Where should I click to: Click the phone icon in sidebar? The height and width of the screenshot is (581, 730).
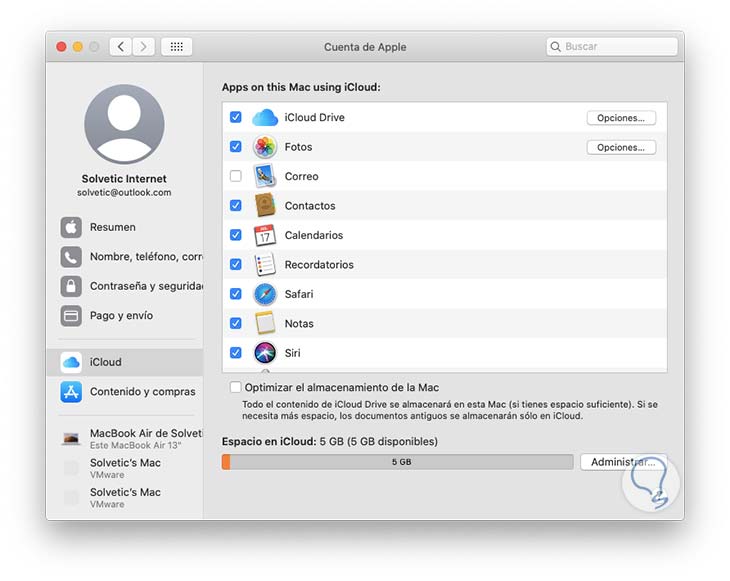point(71,257)
